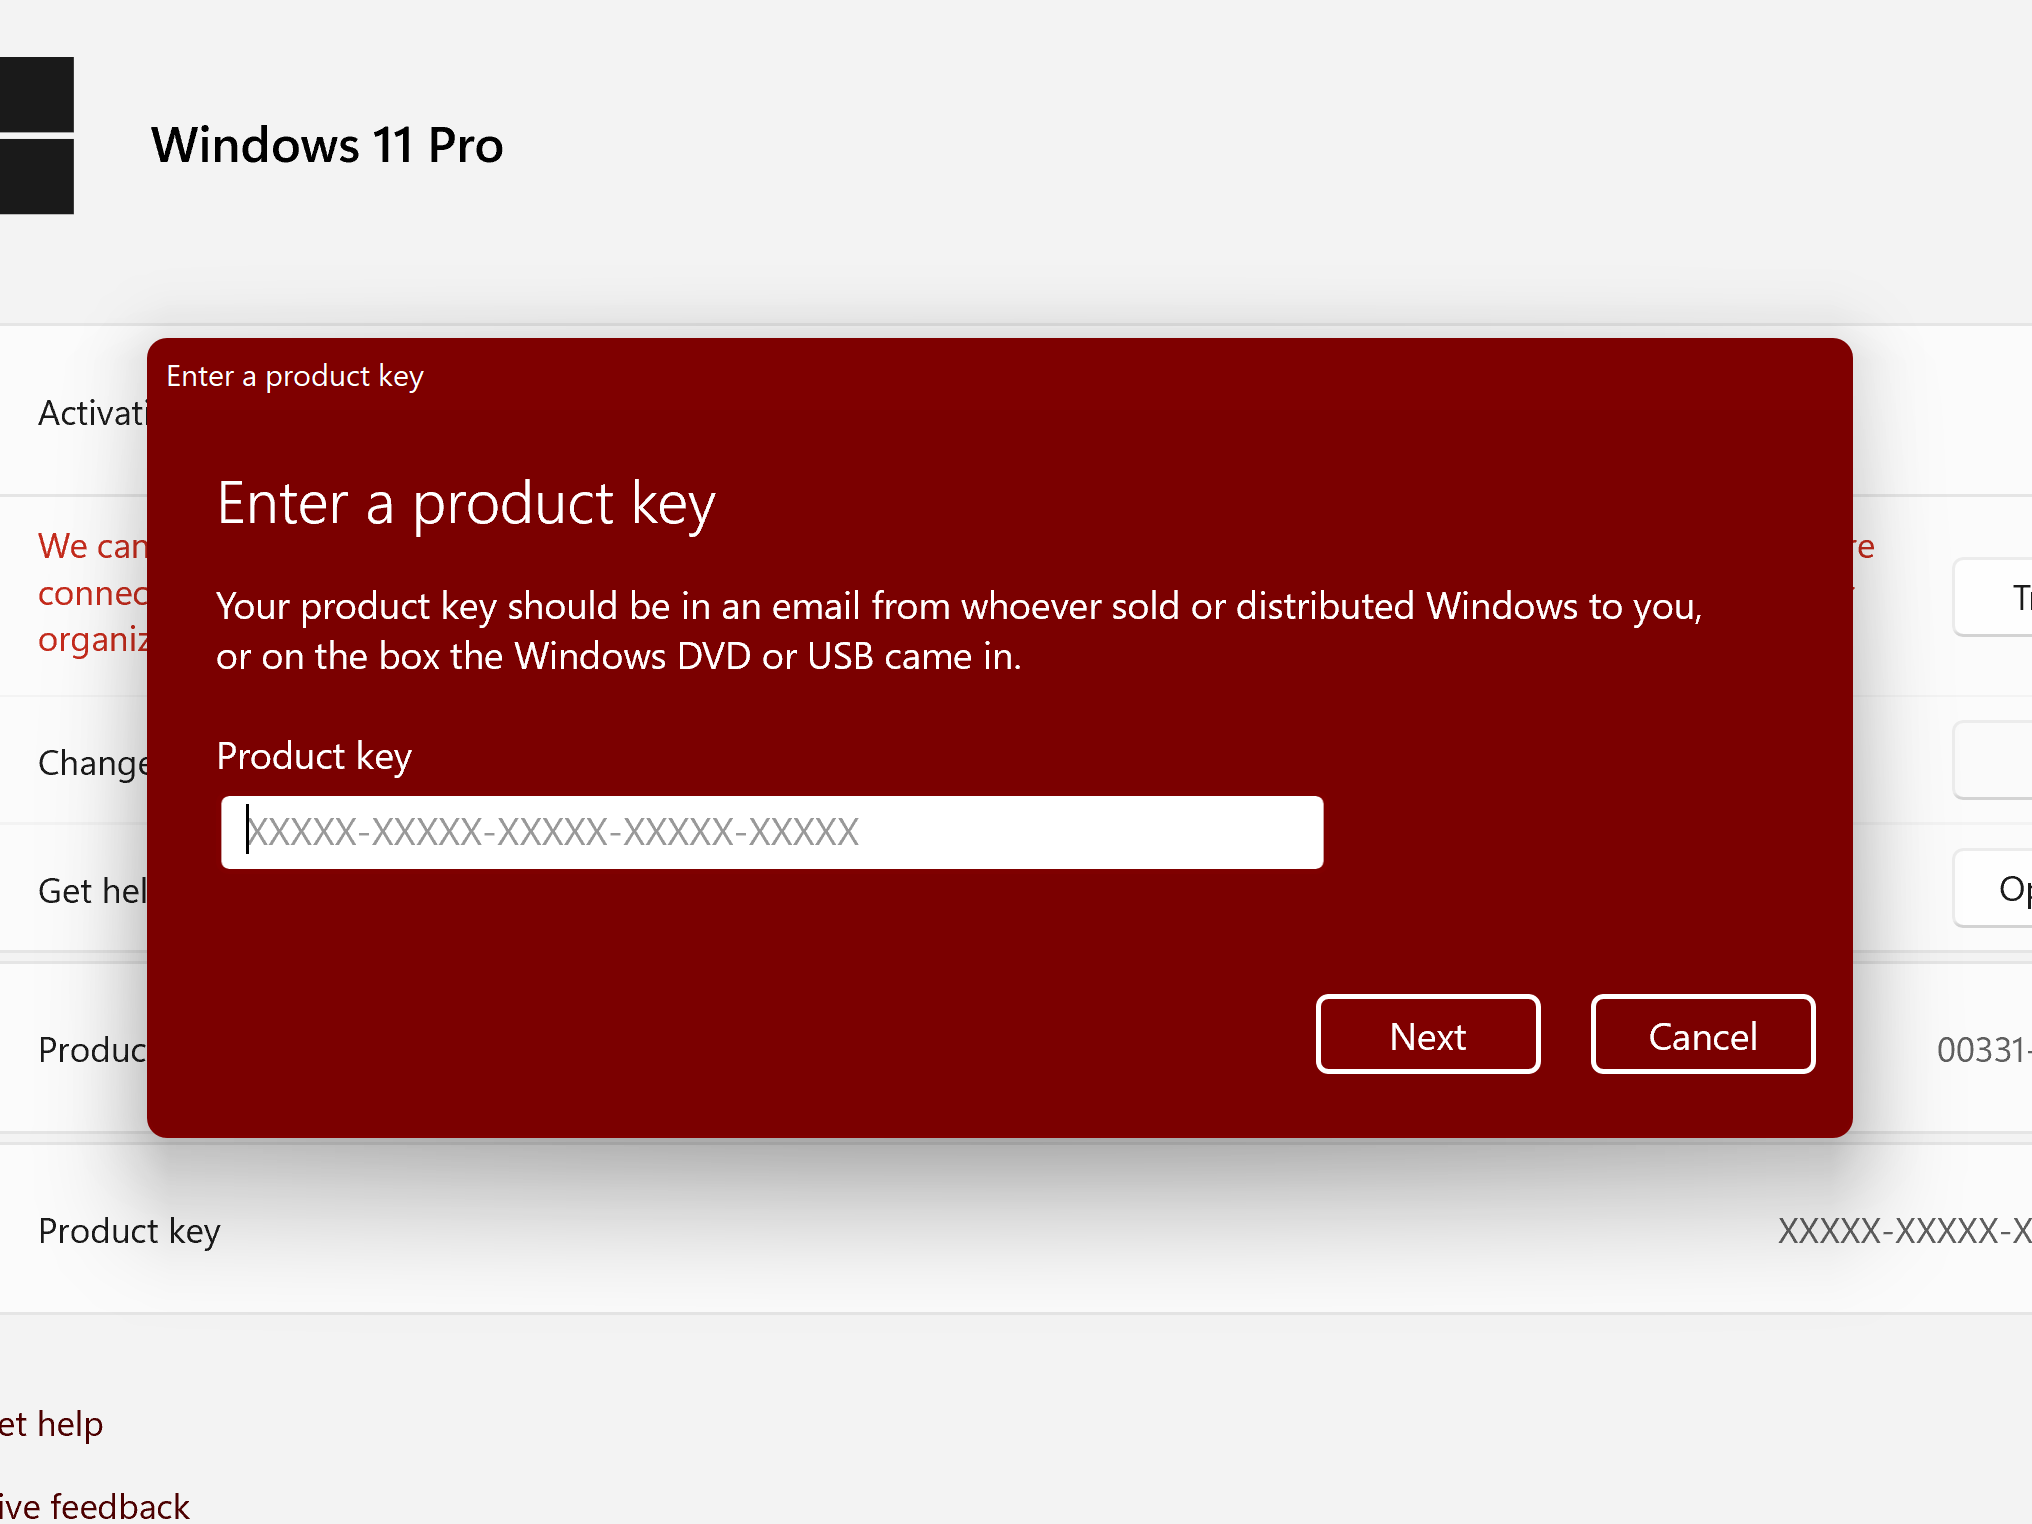Screen dimensions: 2032x1524
Task: Open the Get help link at bottom
Action: (x=52, y=1423)
